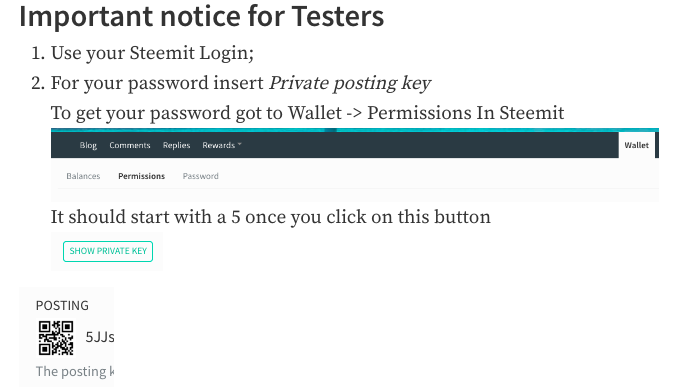Screen dimensions: 698x388
Task: Select the Wallet tab
Action: [636, 145]
